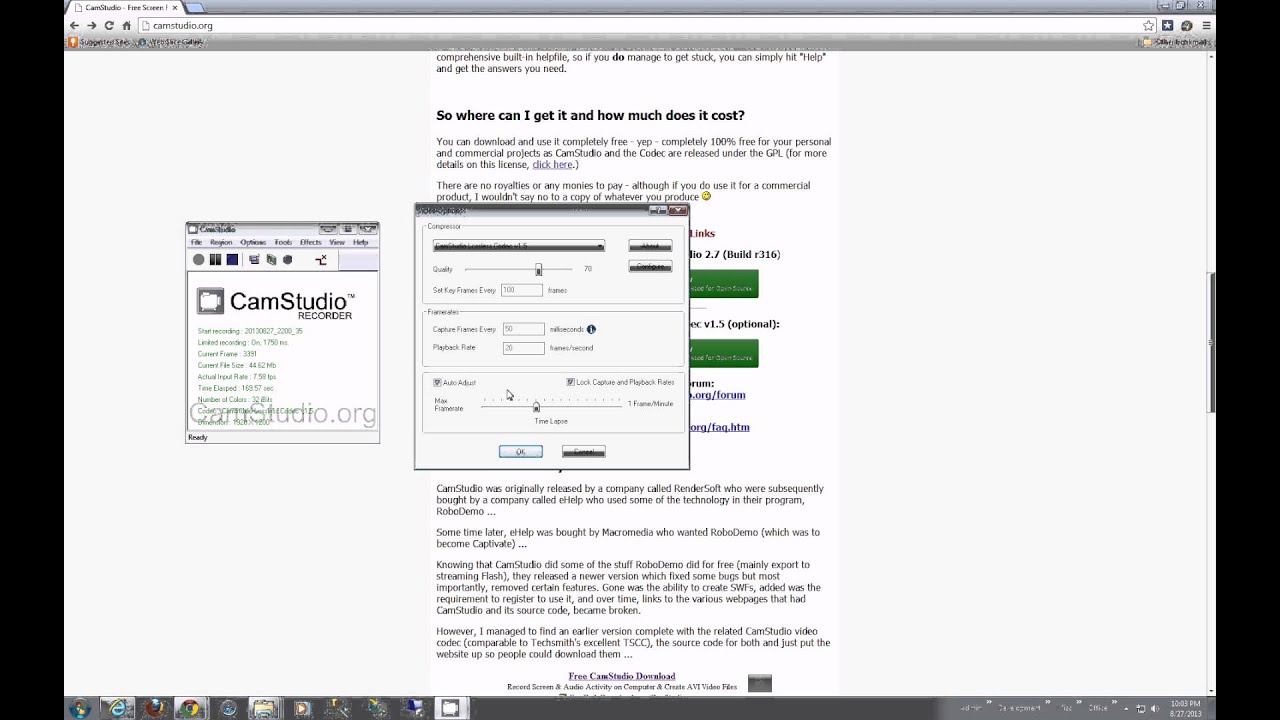Image resolution: width=1280 pixels, height=720 pixels.
Task: Go forward in the Chrome browser
Action: click(91, 25)
